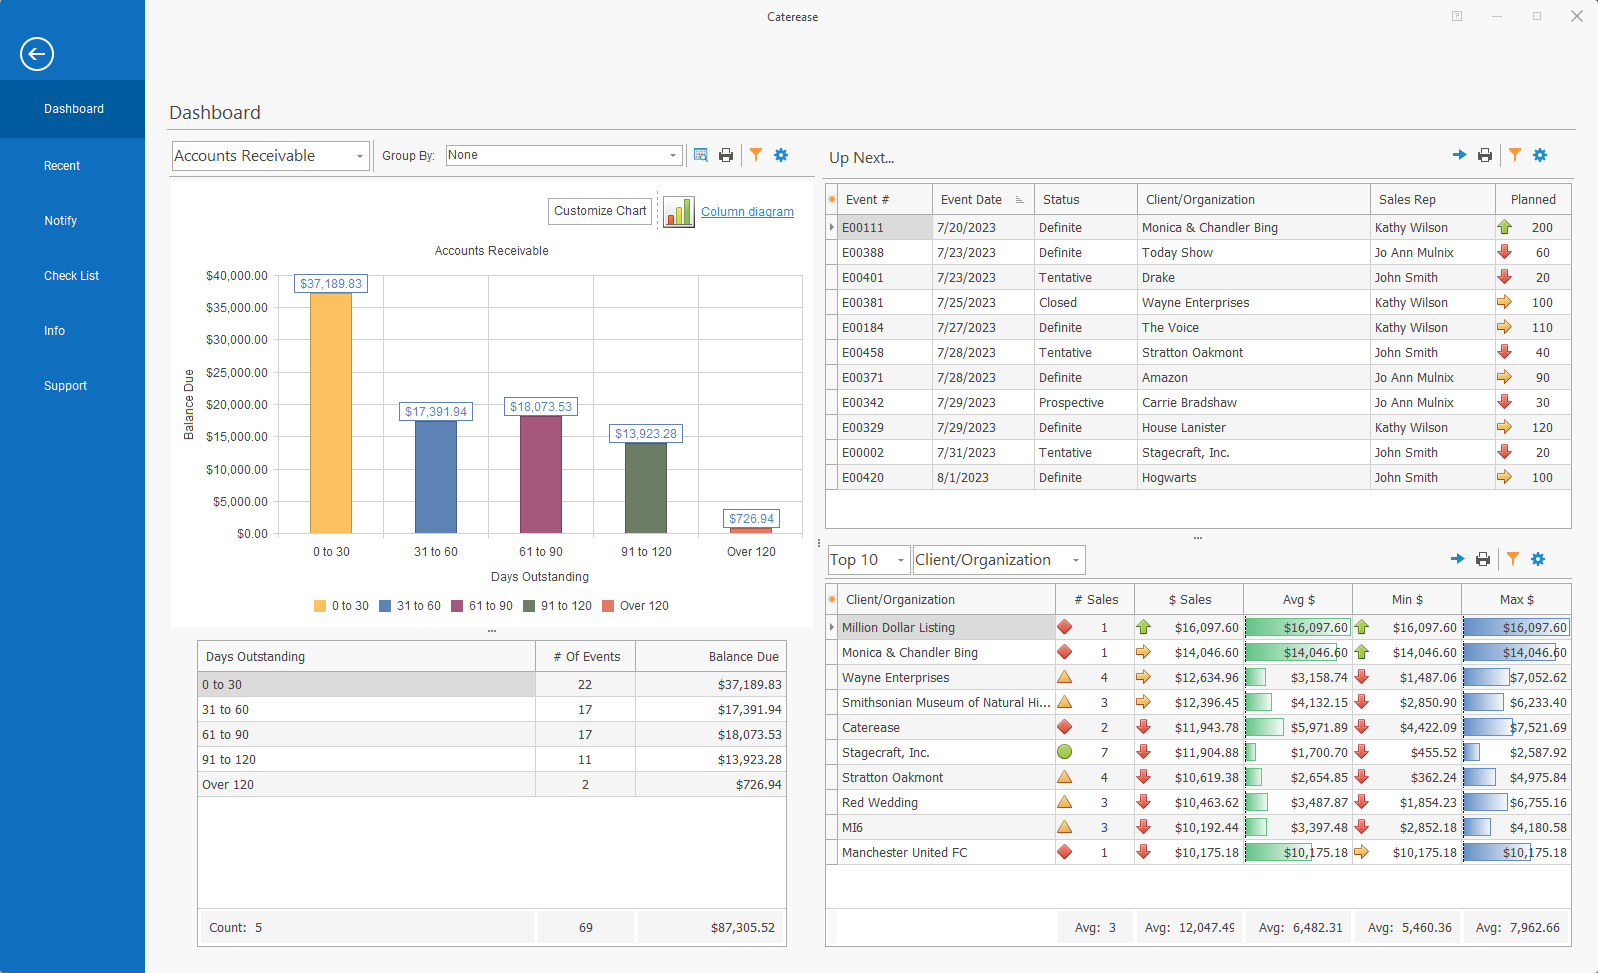Filter the Up Next events
Image resolution: width=1598 pixels, height=973 pixels.
click(x=1515, y=155)
